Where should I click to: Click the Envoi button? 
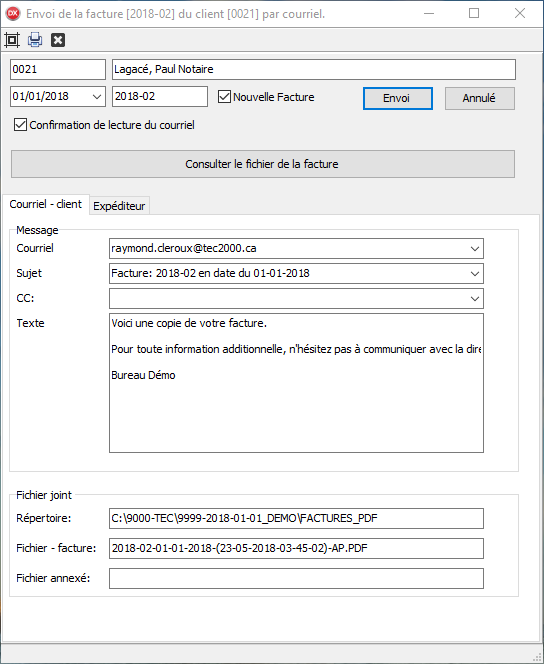point(398,98)
